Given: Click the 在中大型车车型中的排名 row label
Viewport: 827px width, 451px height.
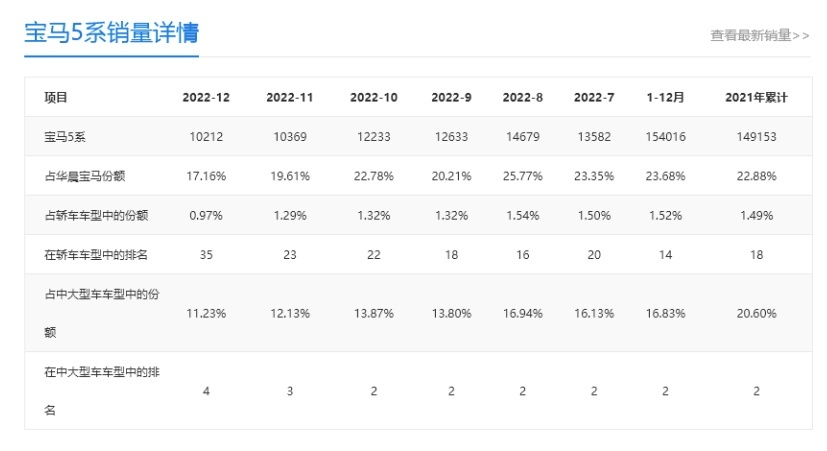Looking at the screenshot, I should tap(102, 391).
